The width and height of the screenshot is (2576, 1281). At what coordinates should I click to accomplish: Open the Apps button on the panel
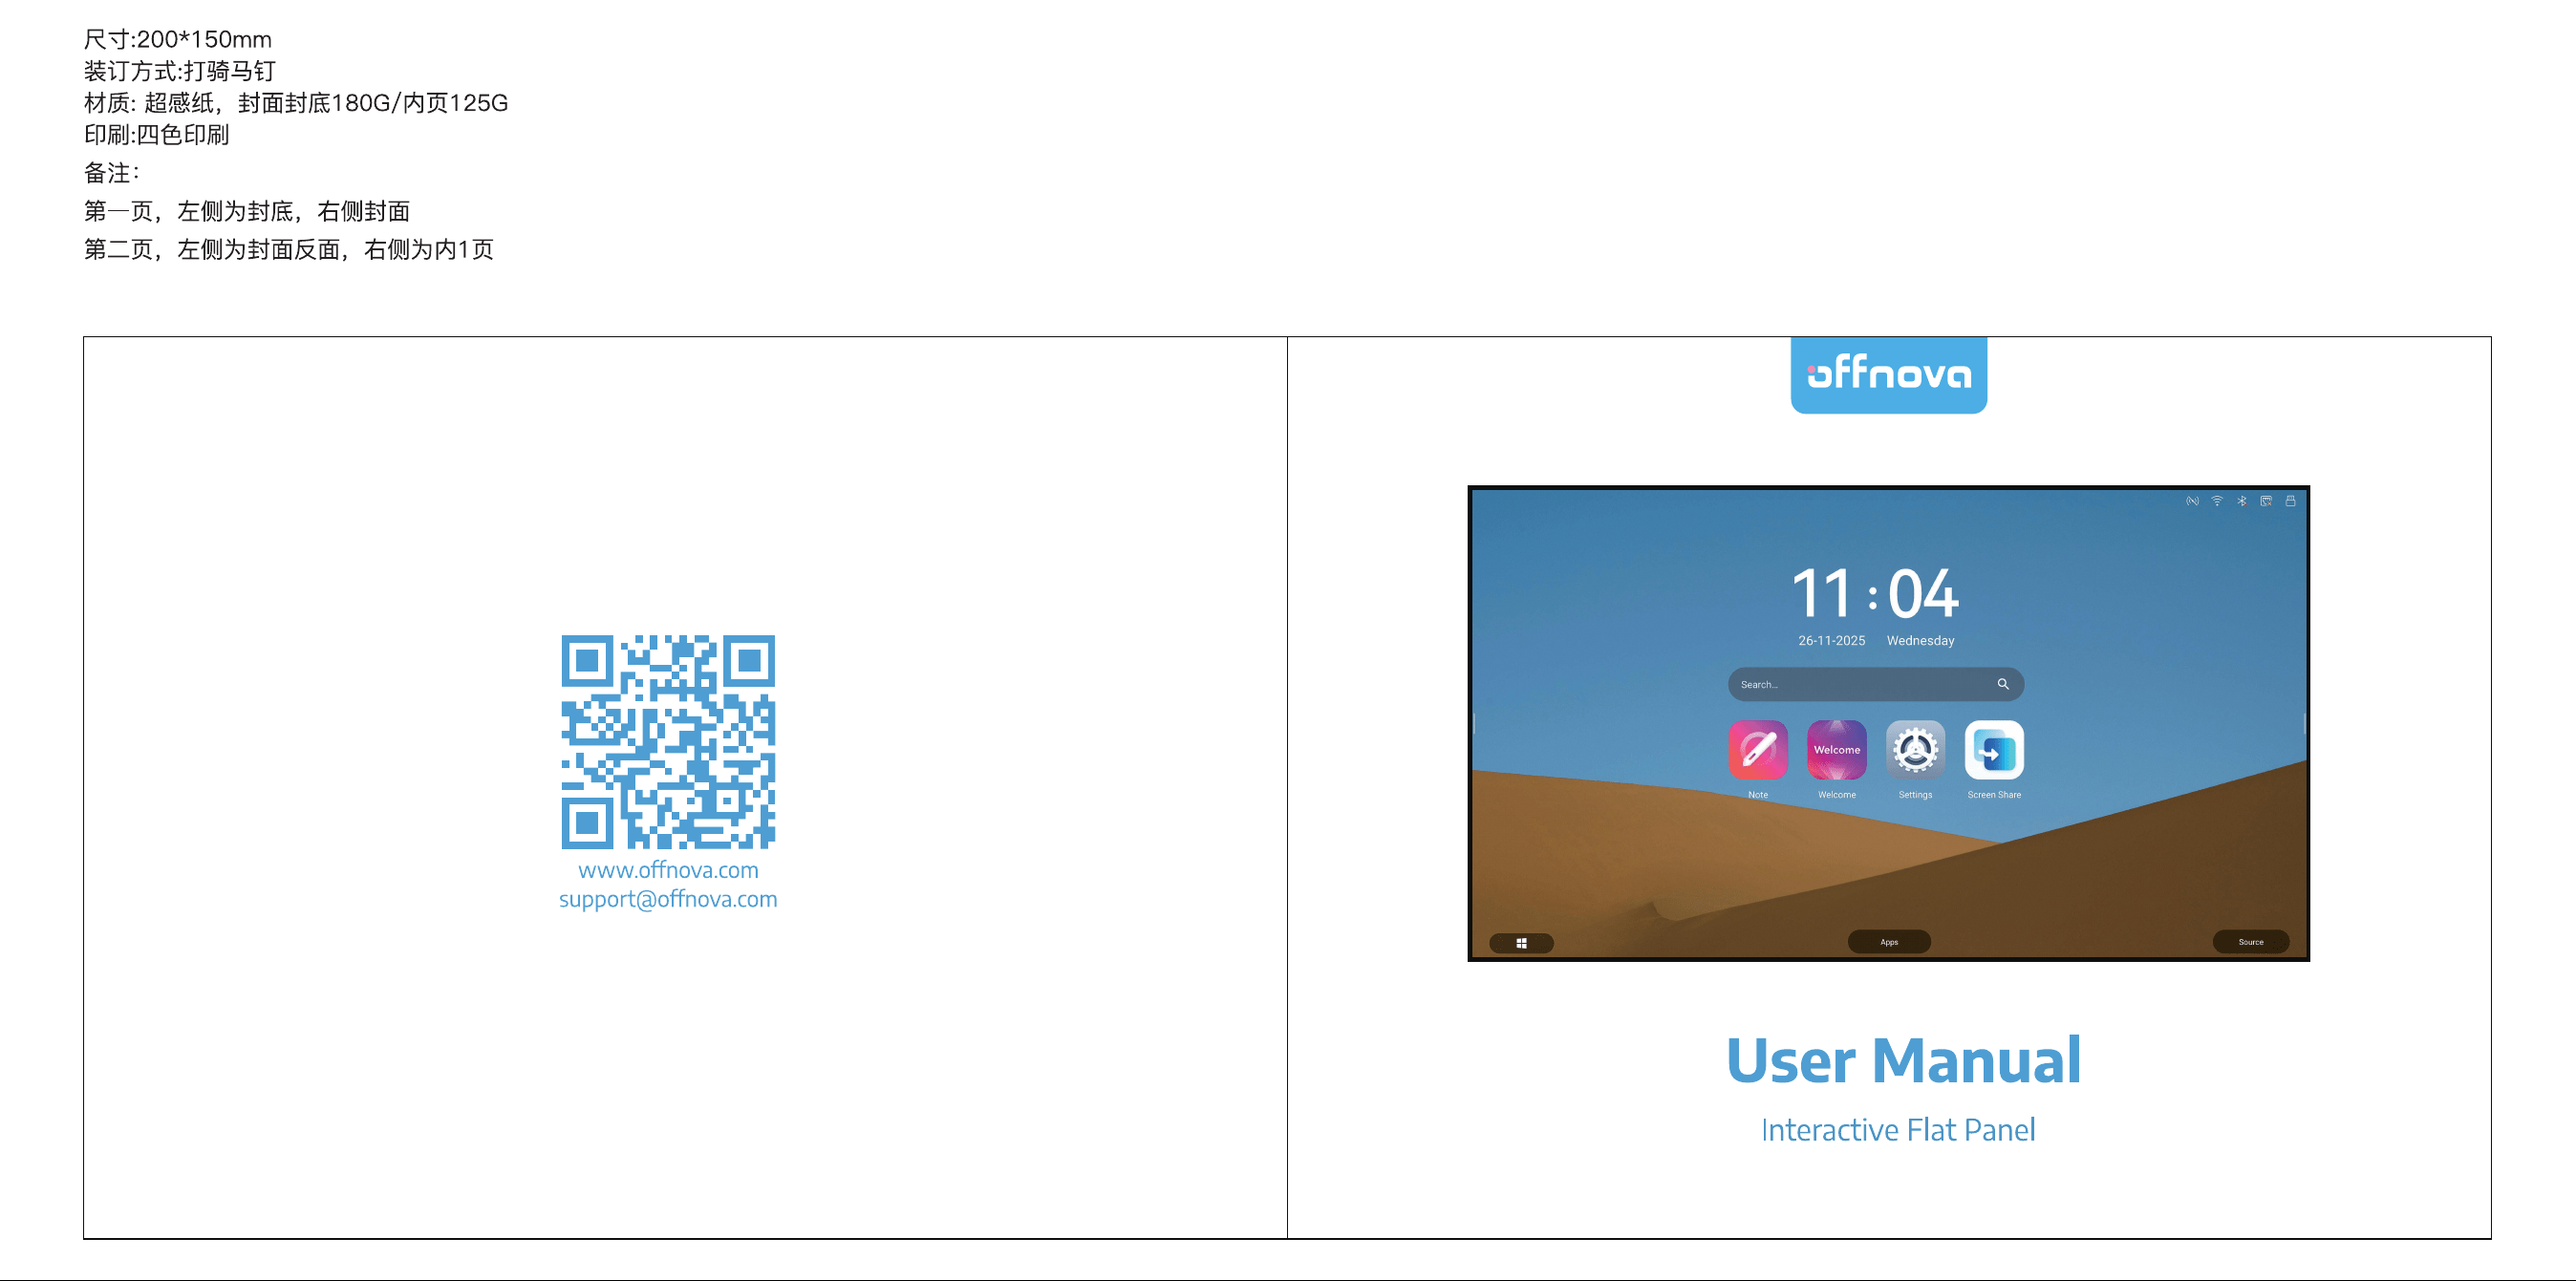pyautogui.click(x=1889, y=942)
